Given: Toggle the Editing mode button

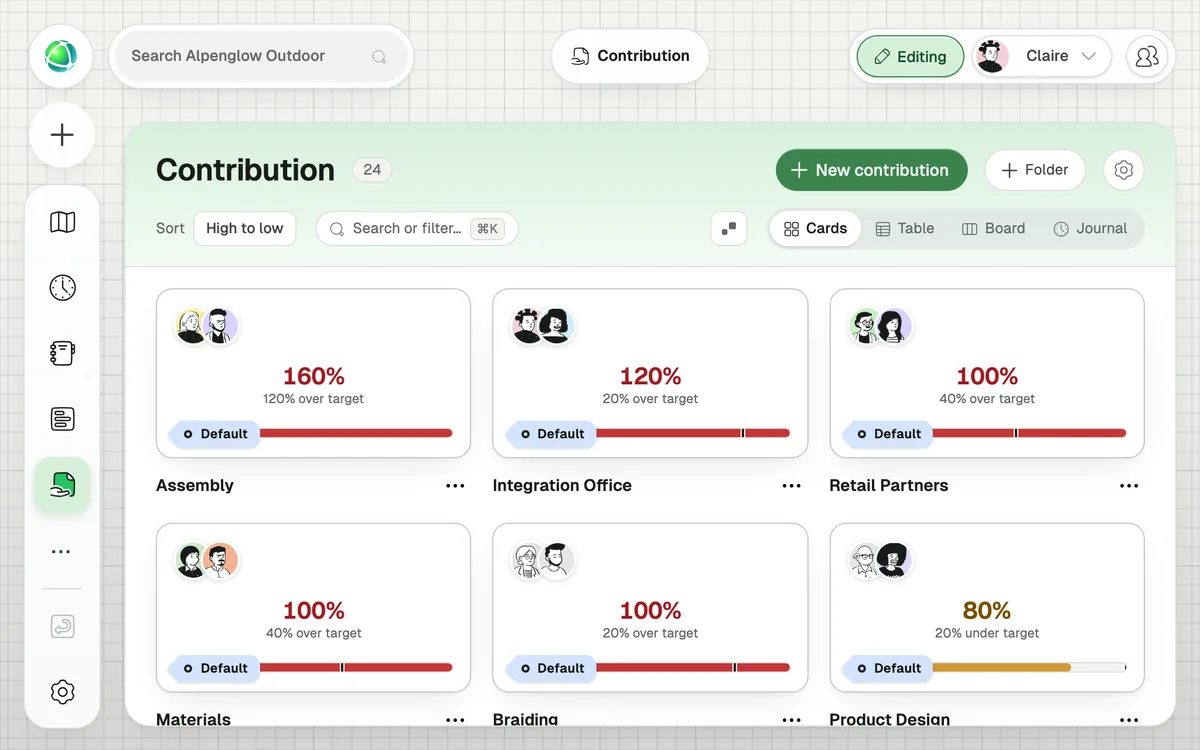Looking at the screenshot, I should (x=910, y=57).
